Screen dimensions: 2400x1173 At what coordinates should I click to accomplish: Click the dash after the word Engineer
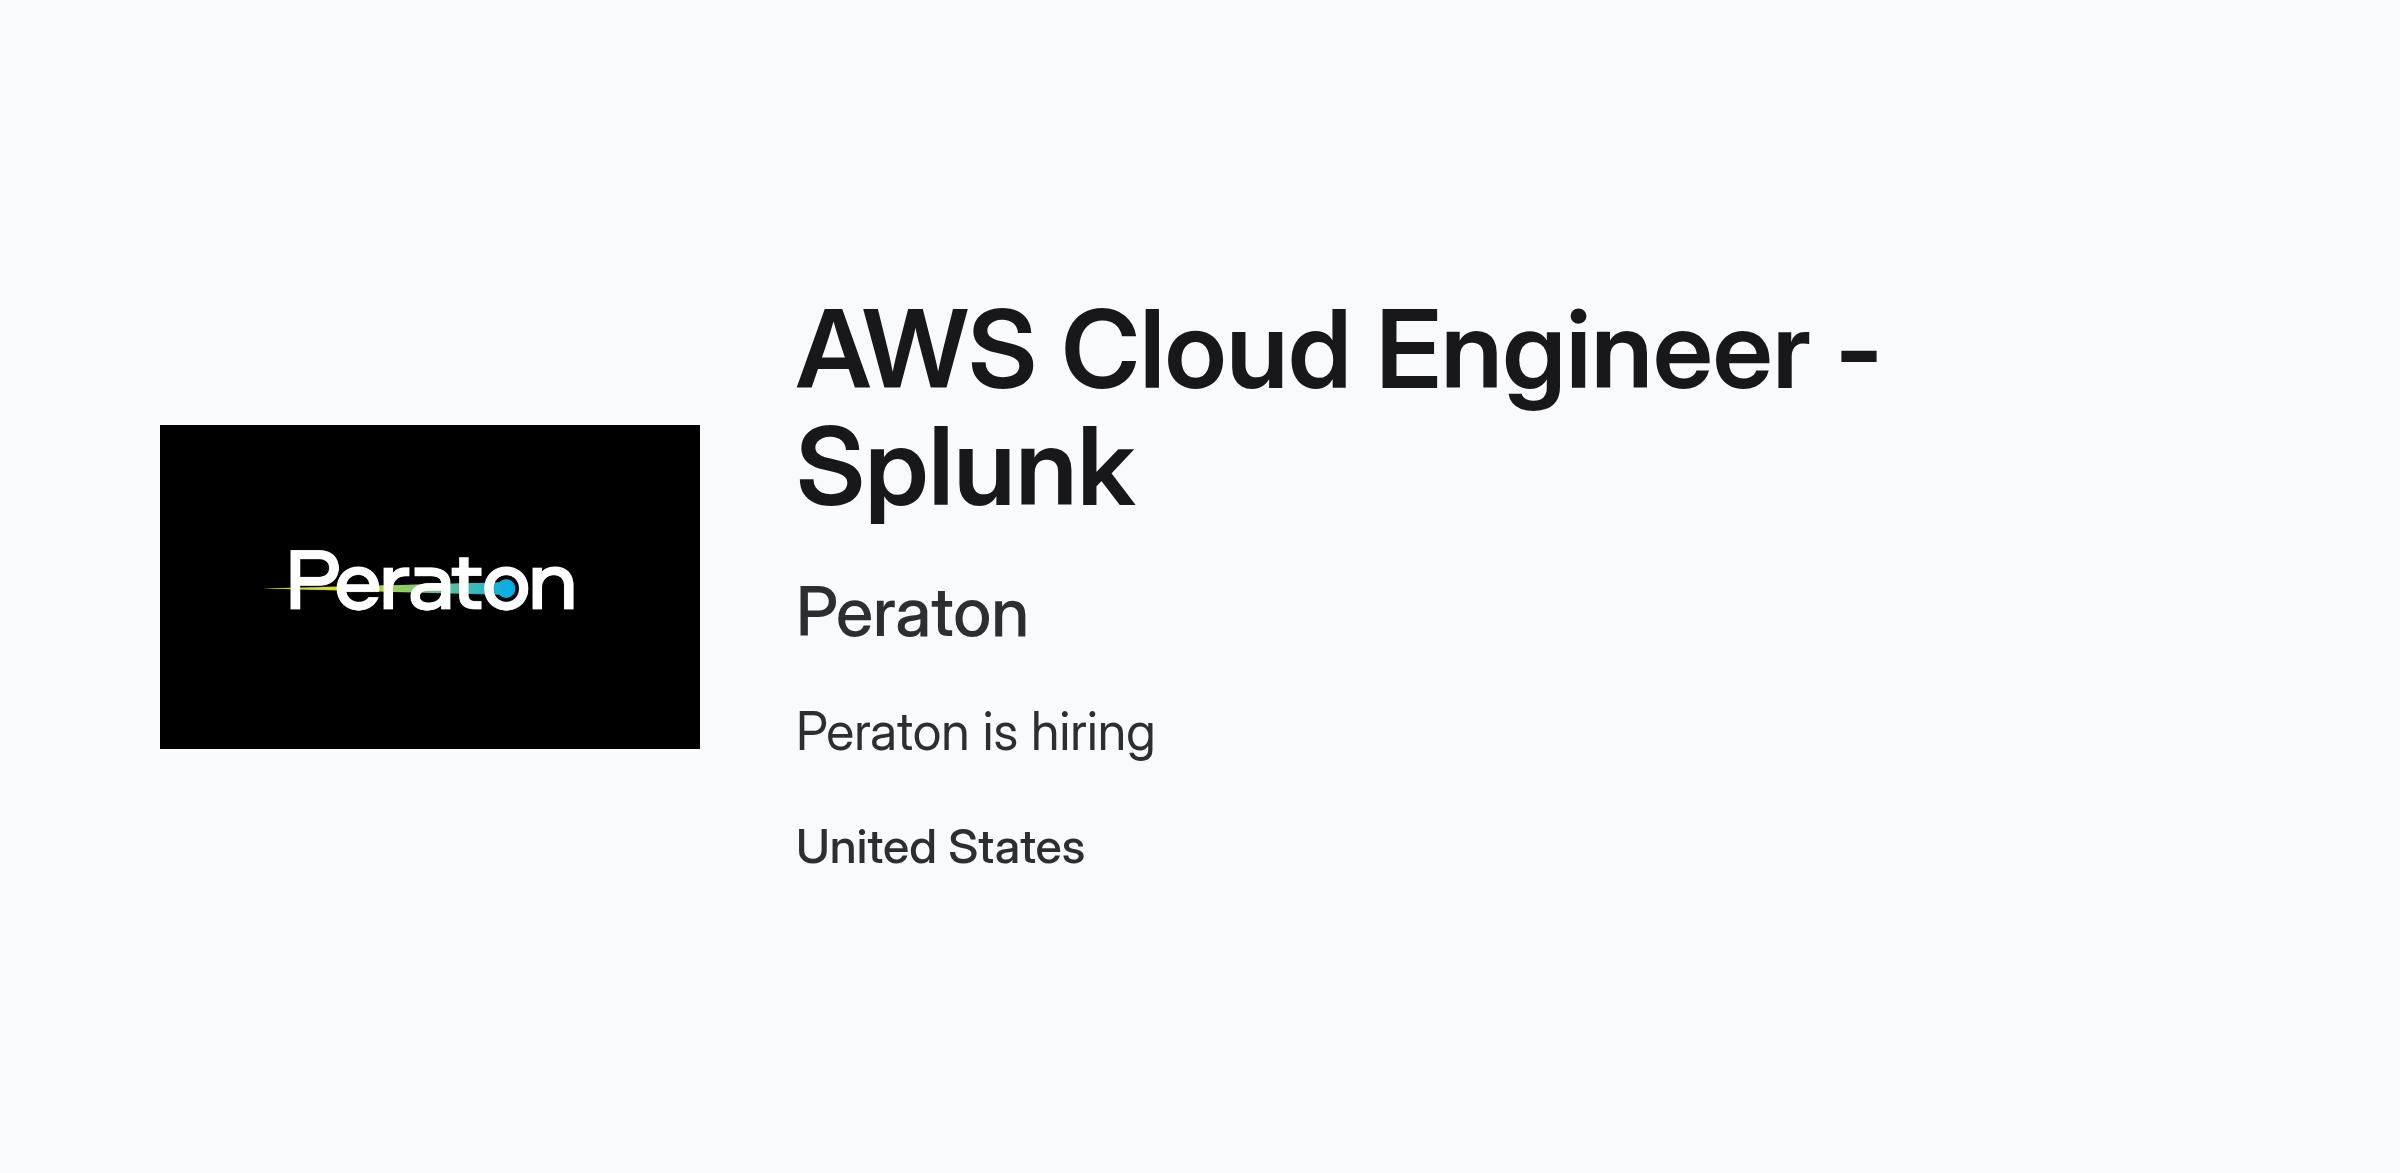tap(1859, 360)
